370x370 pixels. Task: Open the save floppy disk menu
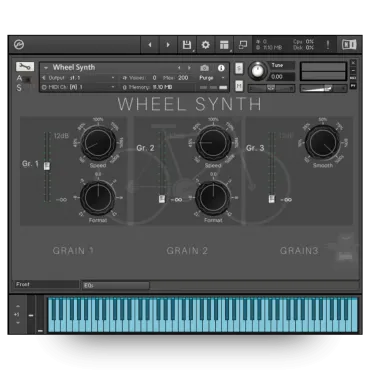coord(187,45)
